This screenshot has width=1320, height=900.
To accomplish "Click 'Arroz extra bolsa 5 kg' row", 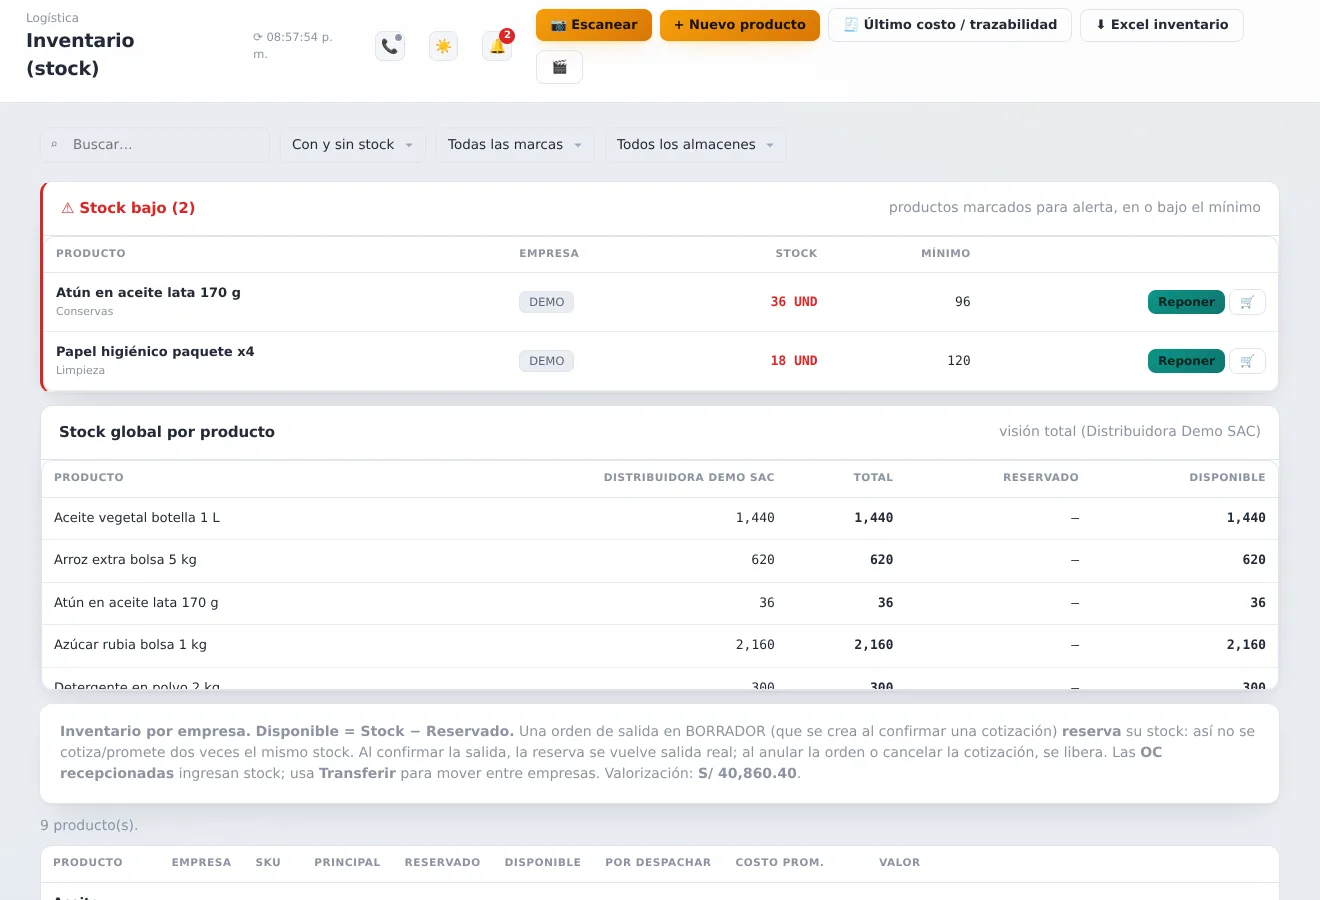I will tap(660, 561).
